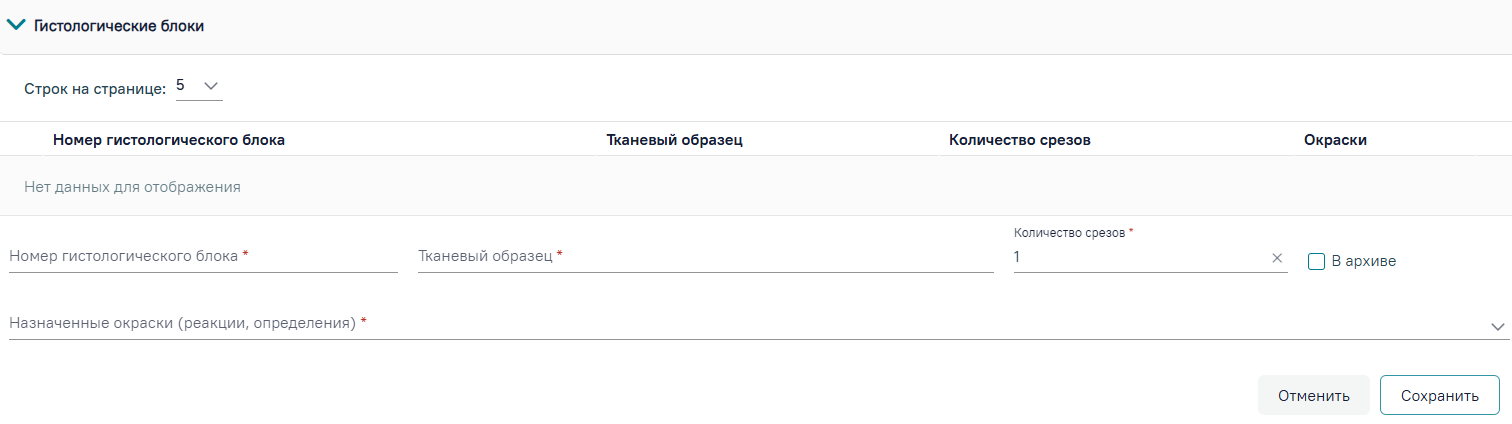Focus the Тканевый образец input field
This screenshot has height=424, width=1512.
tap(705, 257)
